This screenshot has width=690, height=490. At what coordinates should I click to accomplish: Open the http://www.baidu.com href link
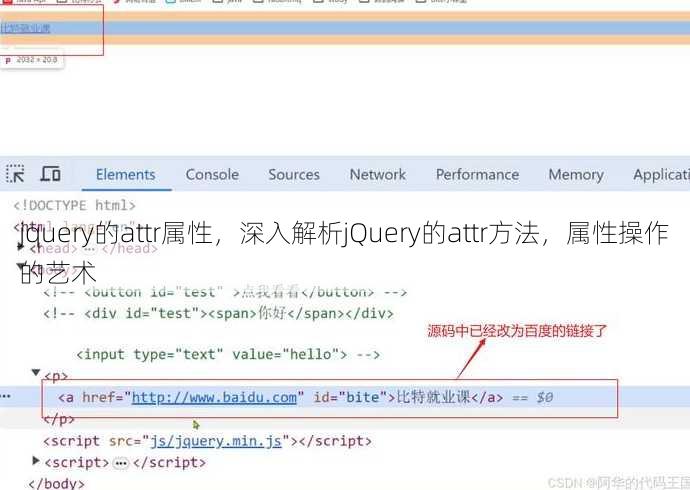coord(214,398)
